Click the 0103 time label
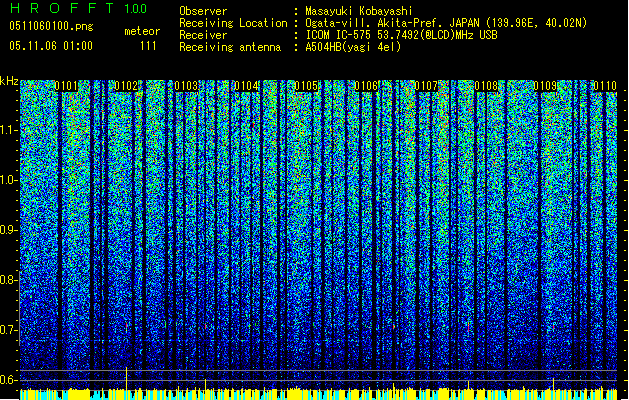Image resolution: width=629 pixels, height=400 pixels. (186, 87)
